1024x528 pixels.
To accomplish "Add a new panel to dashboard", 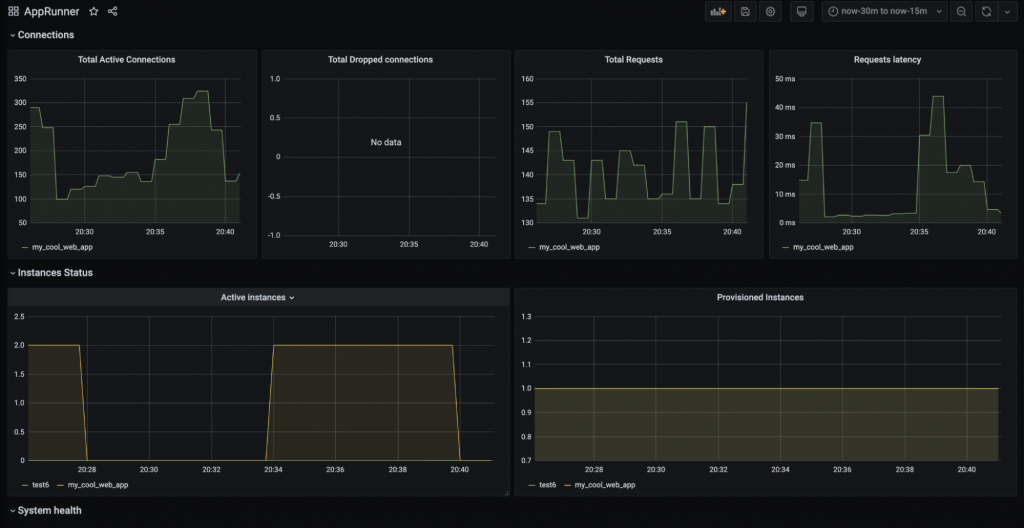I will (x=718, y=11).
